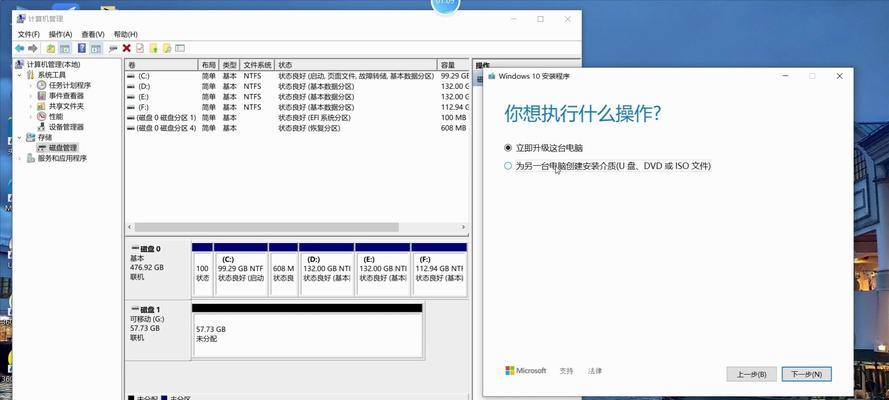
Task: Select the (E:) 132.00 GB partition block
Action: coord(382,270)
